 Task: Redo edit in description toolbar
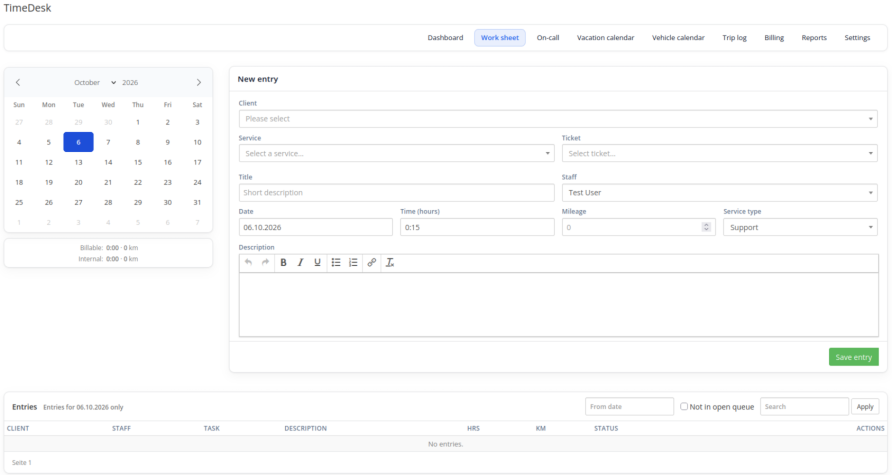point(265,262)
